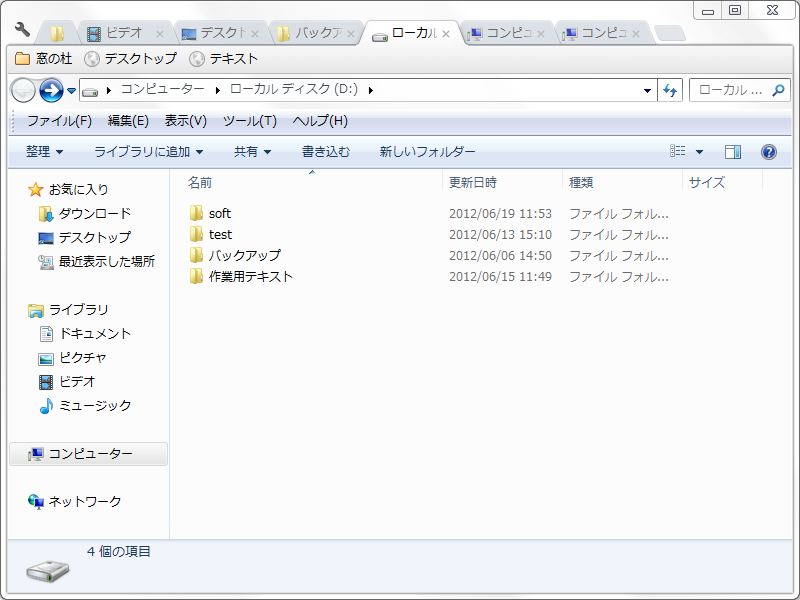Open the ライブラリに追加 dropdown
The width and height of the screenshot is (800, 600).
(148, 152)
